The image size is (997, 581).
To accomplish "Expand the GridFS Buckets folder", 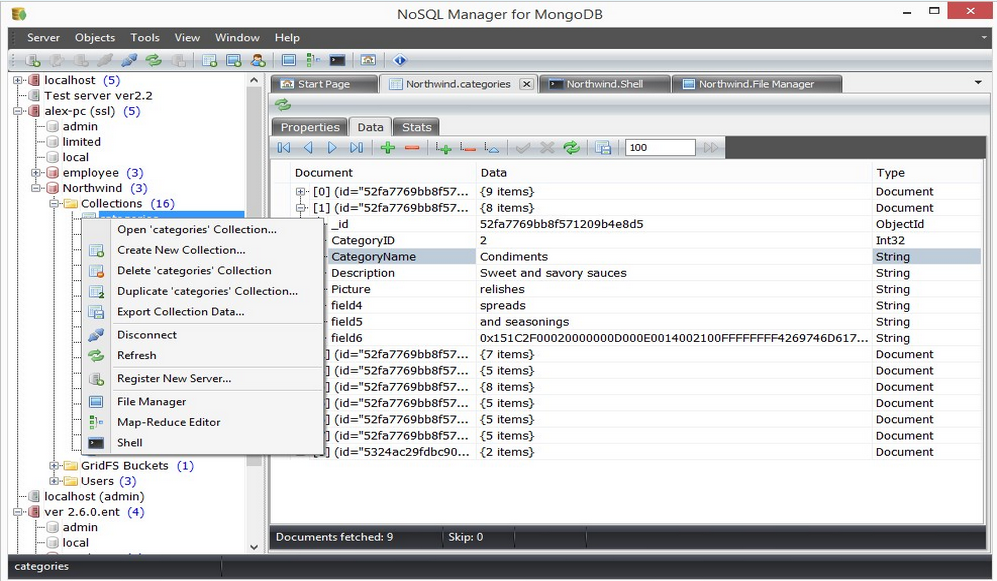I will click(55, 466).
